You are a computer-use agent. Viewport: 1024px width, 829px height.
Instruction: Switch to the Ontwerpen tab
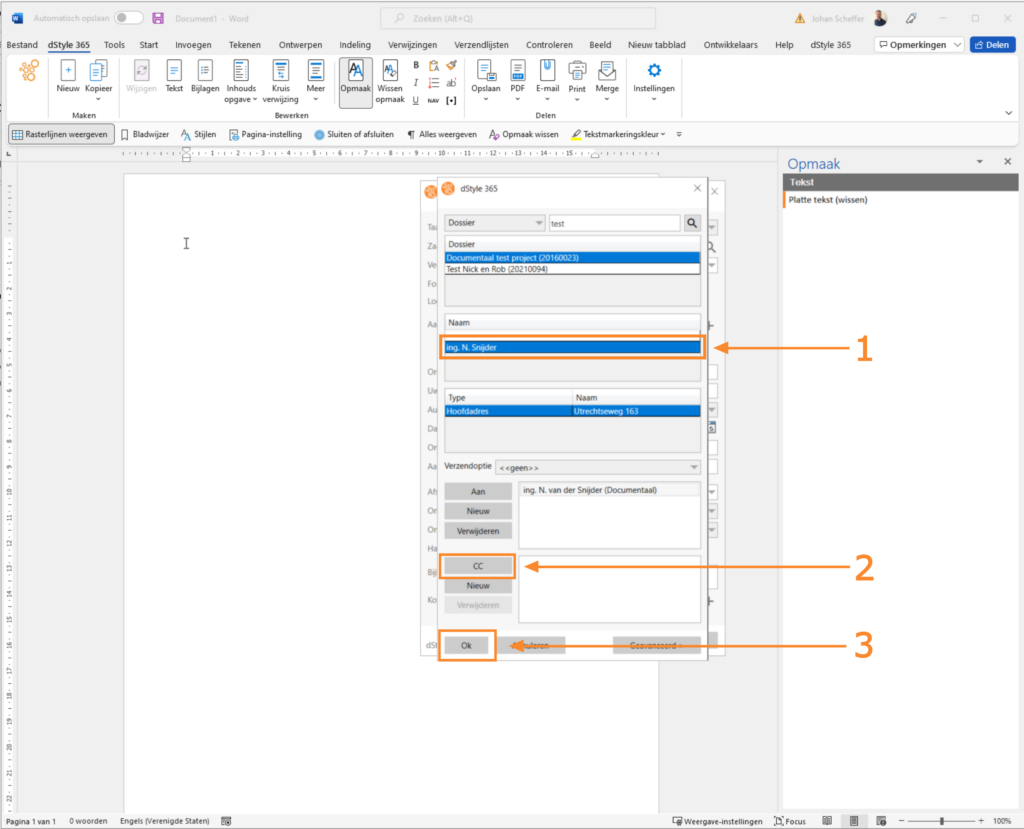[300, 45]
